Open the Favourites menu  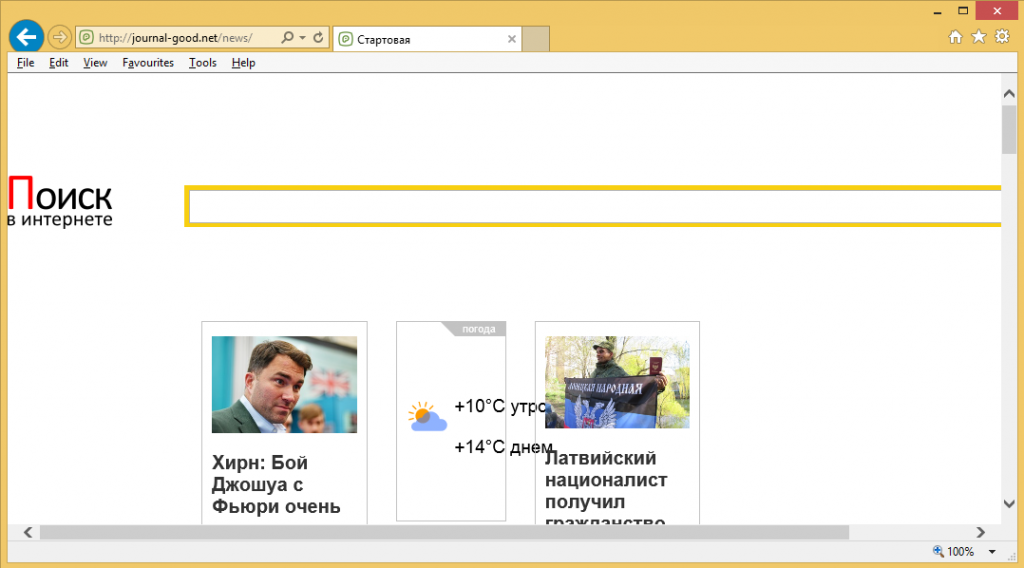click(148, 62)
